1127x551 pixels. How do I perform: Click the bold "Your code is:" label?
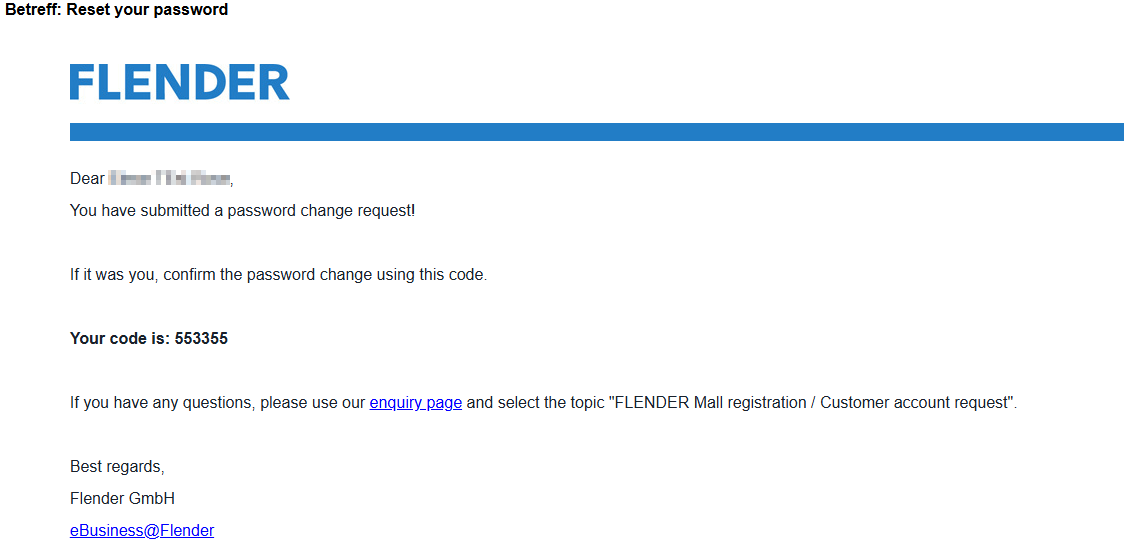click(x=120, y=339)
